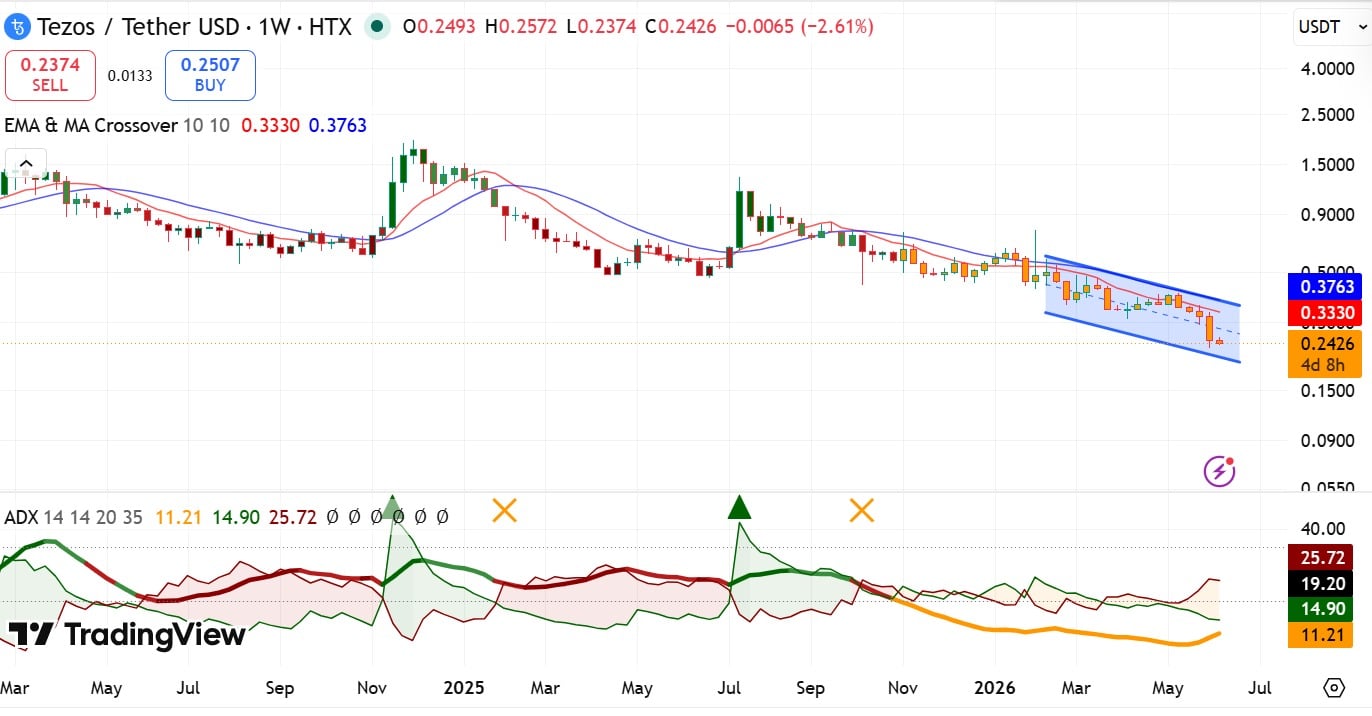Screen dimensions: 1372x716
Task: Open the purple lightning replay icon
Action: [1220, 470]
